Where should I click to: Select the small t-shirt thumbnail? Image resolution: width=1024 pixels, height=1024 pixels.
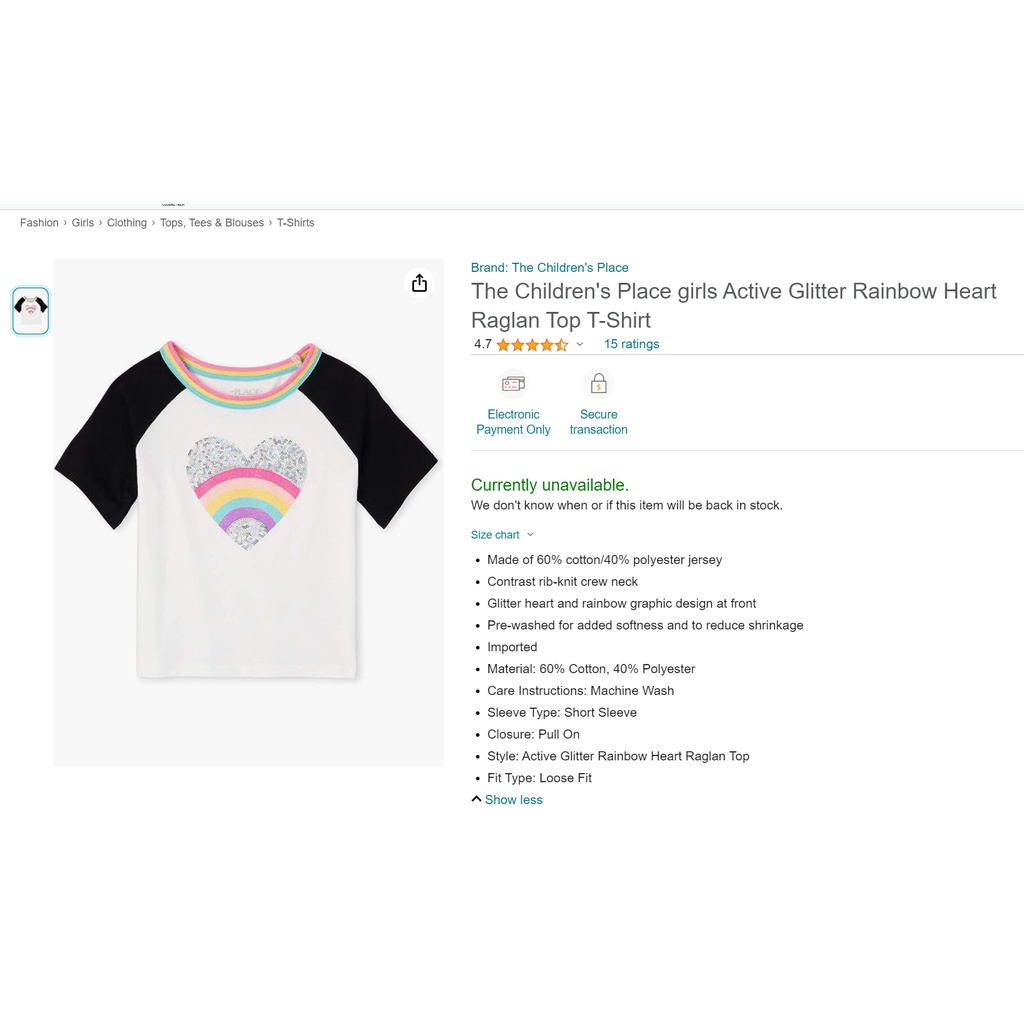click(31, 311)
